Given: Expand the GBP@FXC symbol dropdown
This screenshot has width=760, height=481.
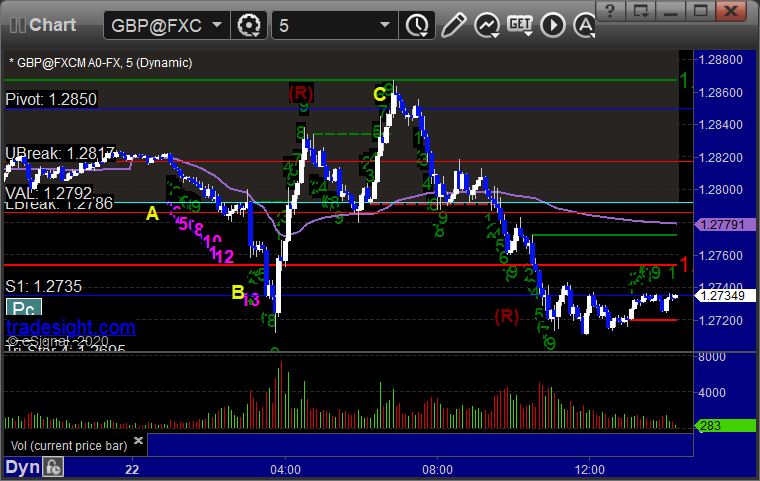Looking at the screenshot, I should [x=217, y=25].
